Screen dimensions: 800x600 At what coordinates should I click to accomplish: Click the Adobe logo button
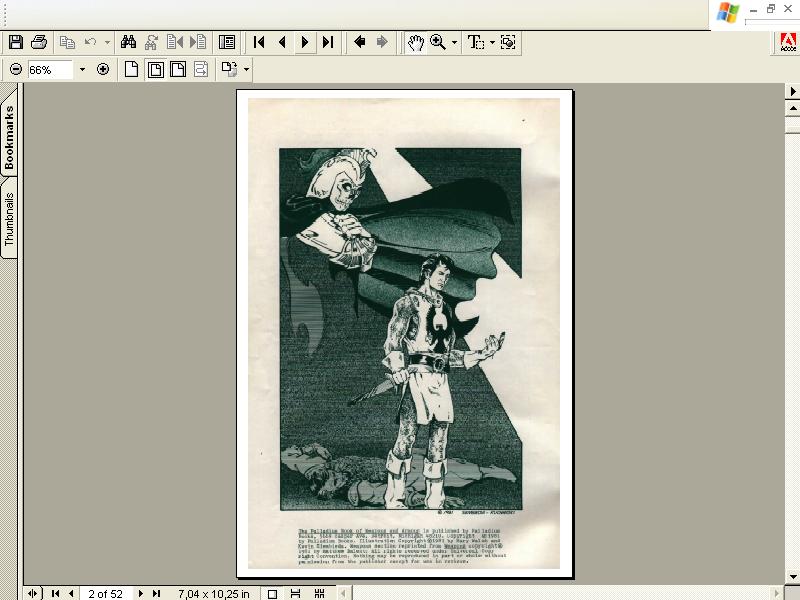(x=788, y=42)
